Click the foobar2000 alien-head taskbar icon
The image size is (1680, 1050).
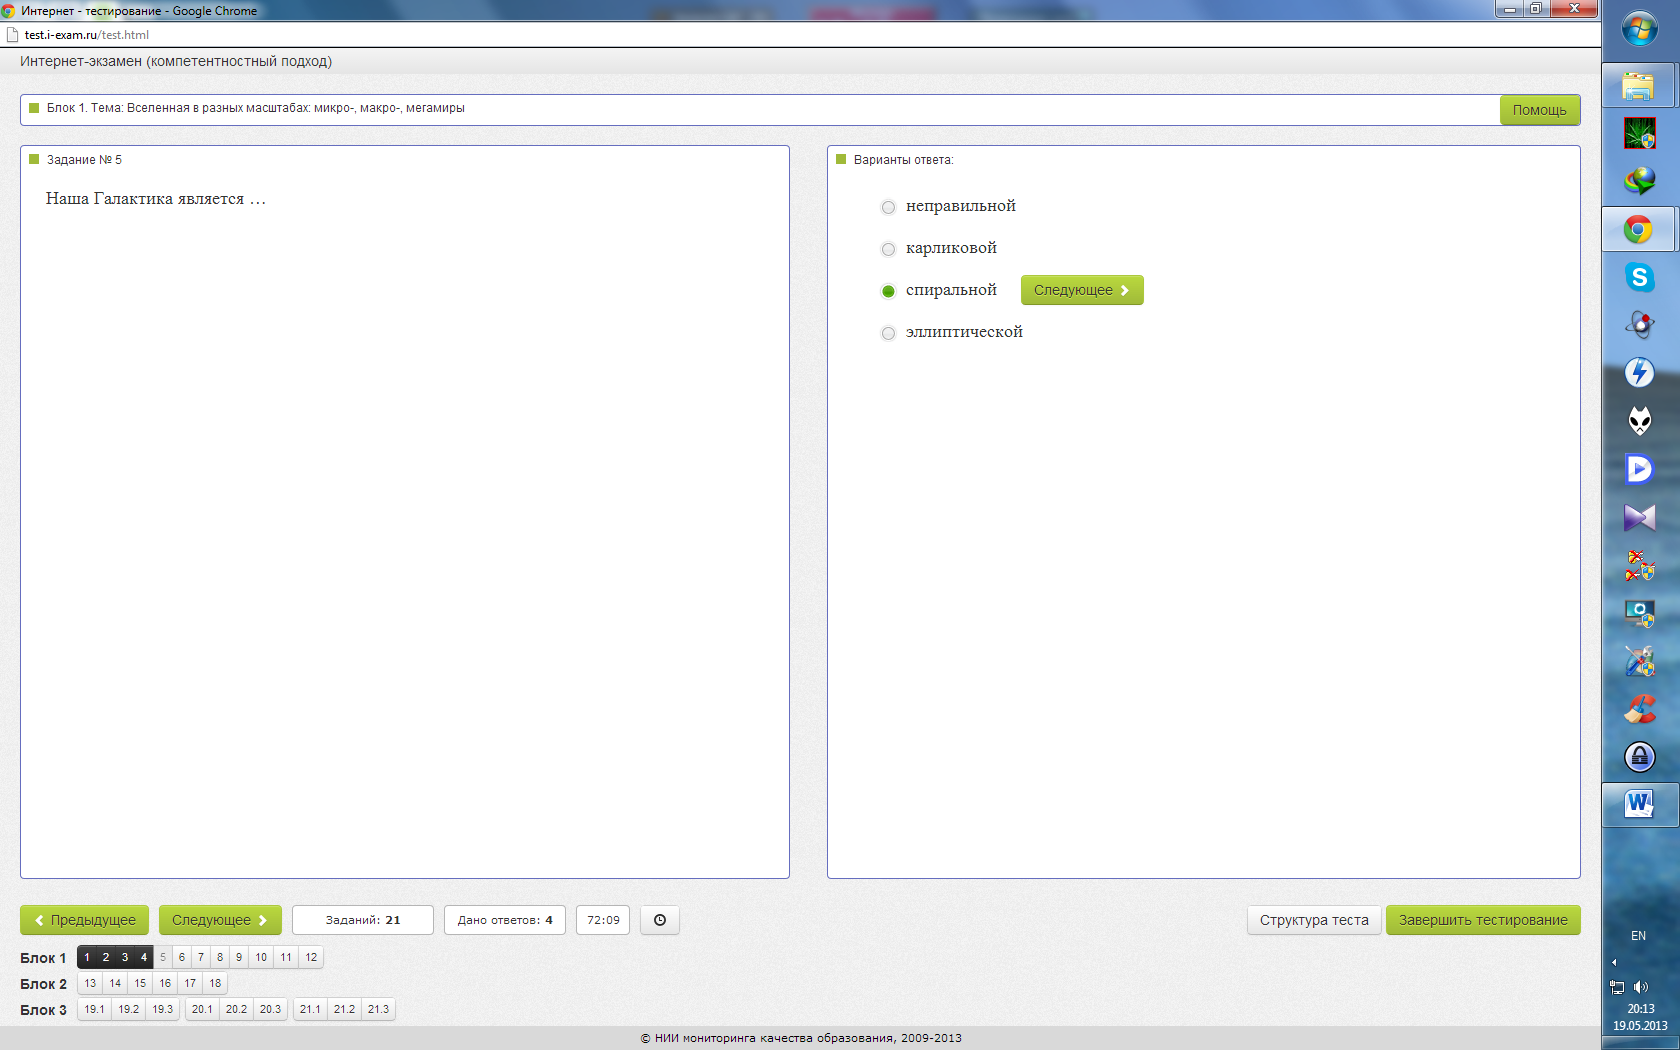point(1639,421)
